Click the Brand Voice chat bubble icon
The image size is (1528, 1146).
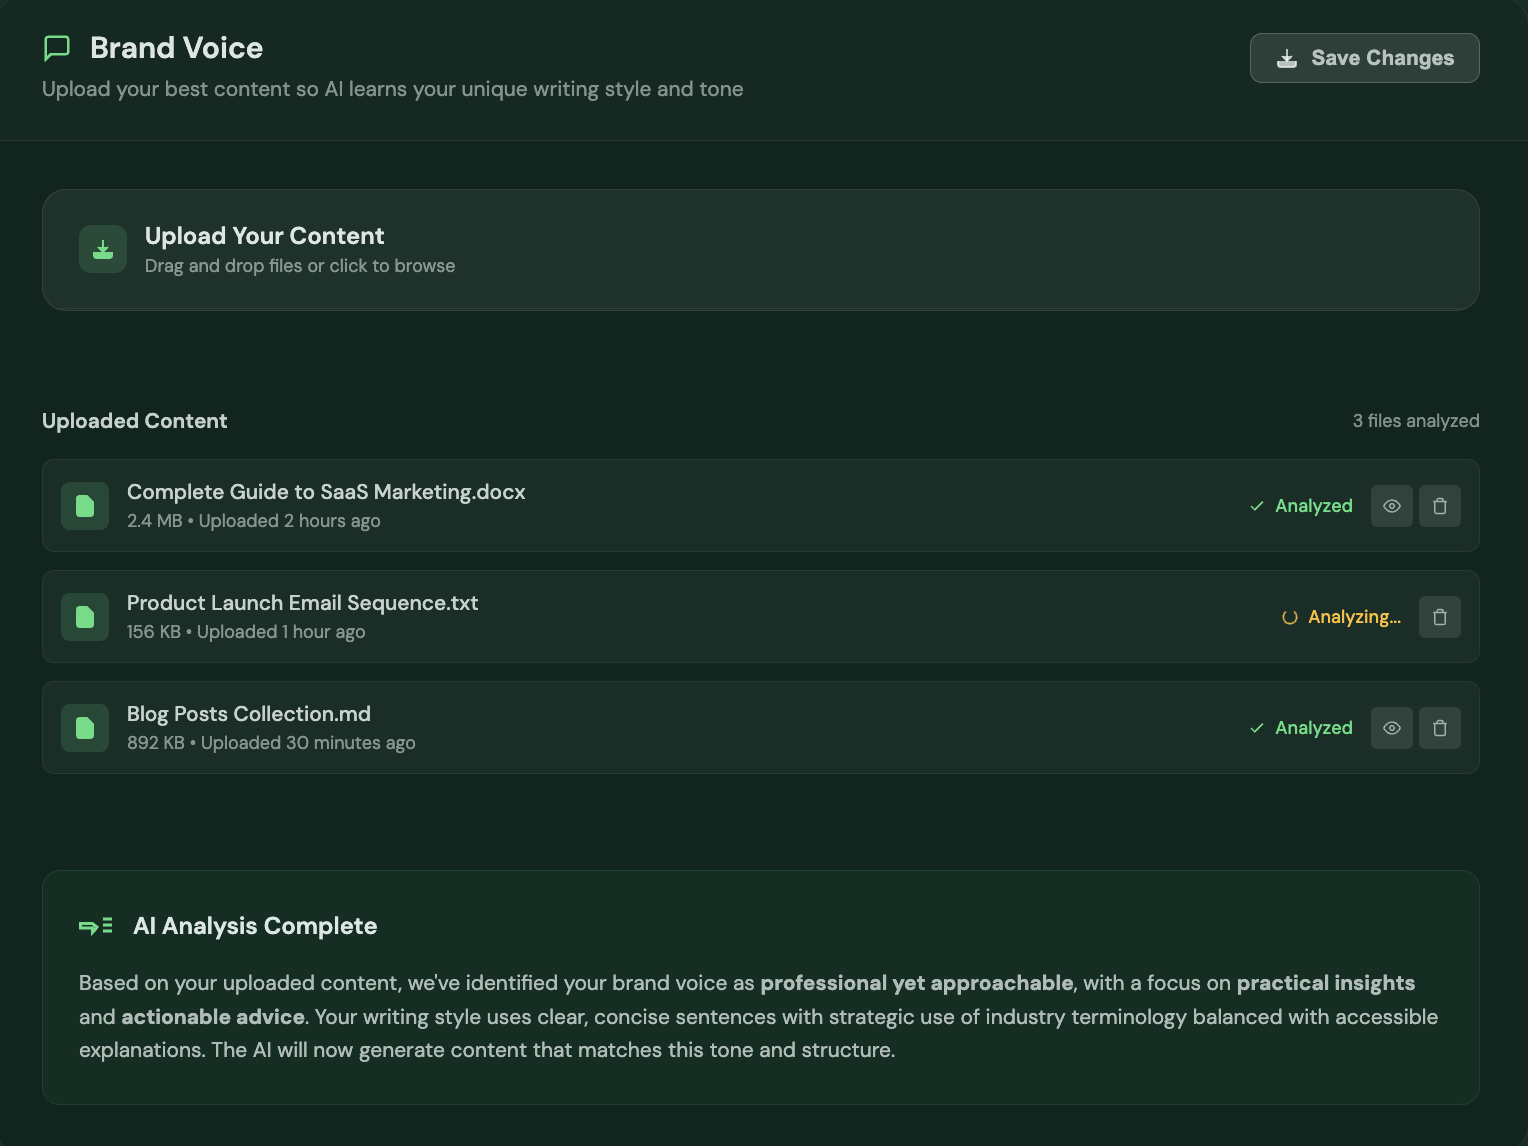tap(57, 48)
